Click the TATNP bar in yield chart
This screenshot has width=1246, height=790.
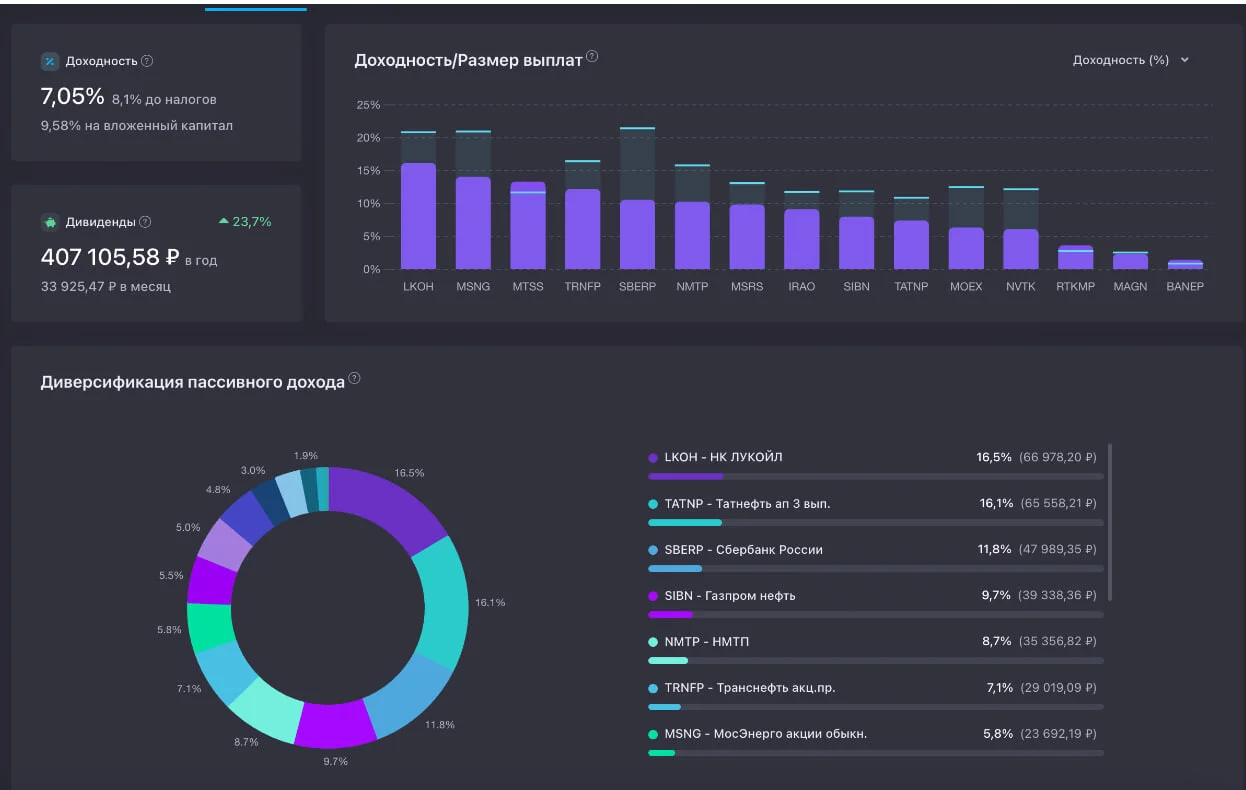pyautogui.click(x=911, y=245)
